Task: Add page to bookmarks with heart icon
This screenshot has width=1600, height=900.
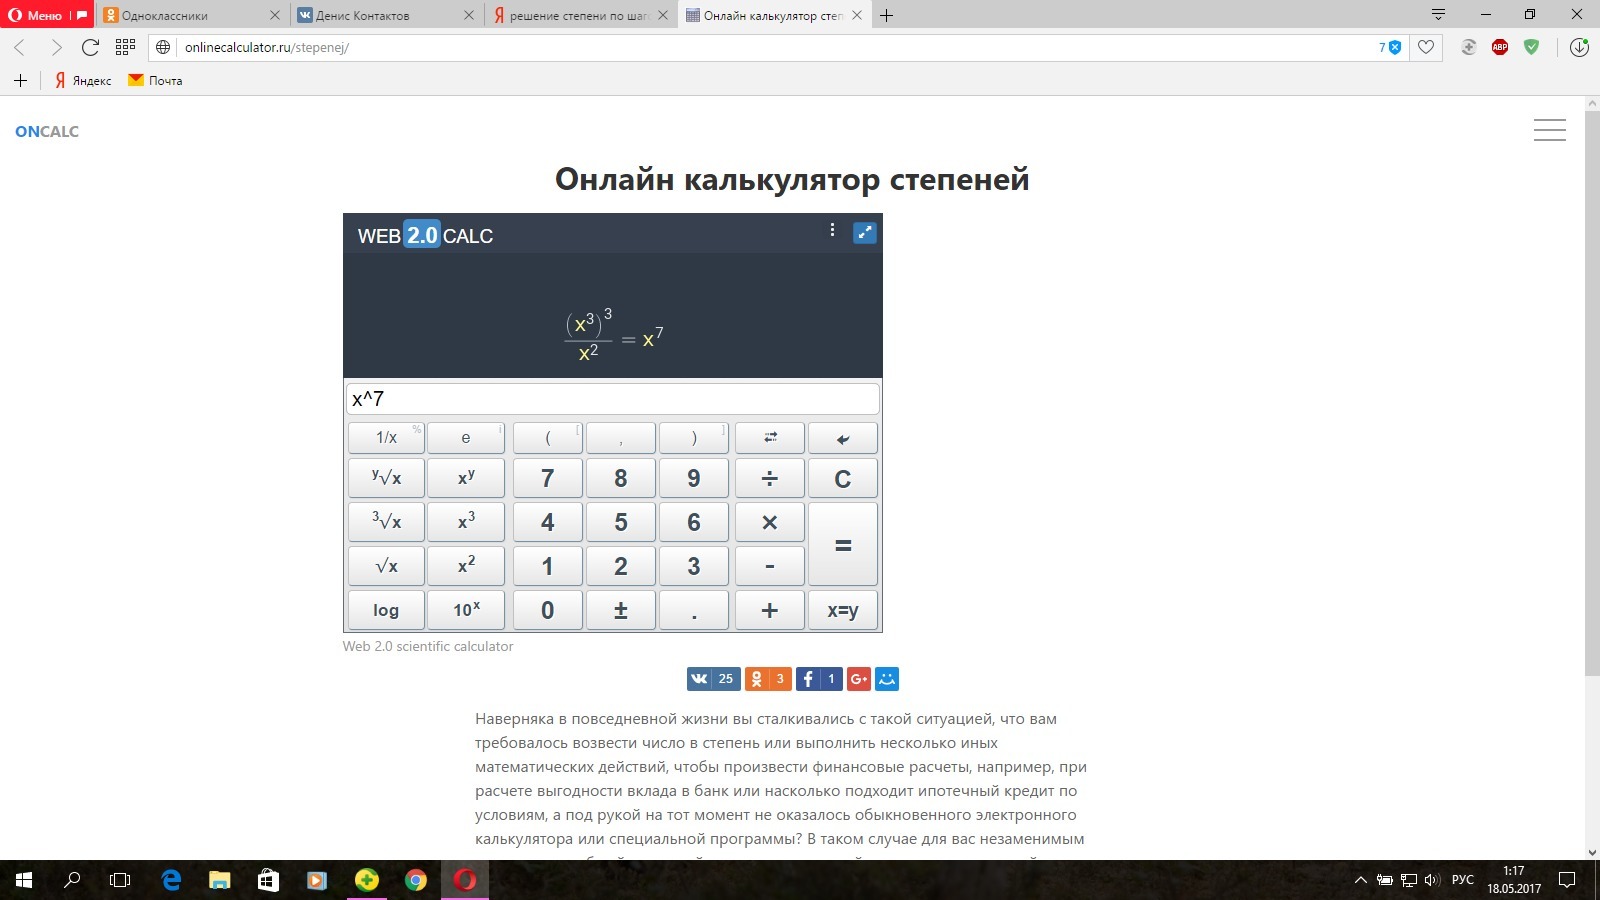Action: 1426,47
